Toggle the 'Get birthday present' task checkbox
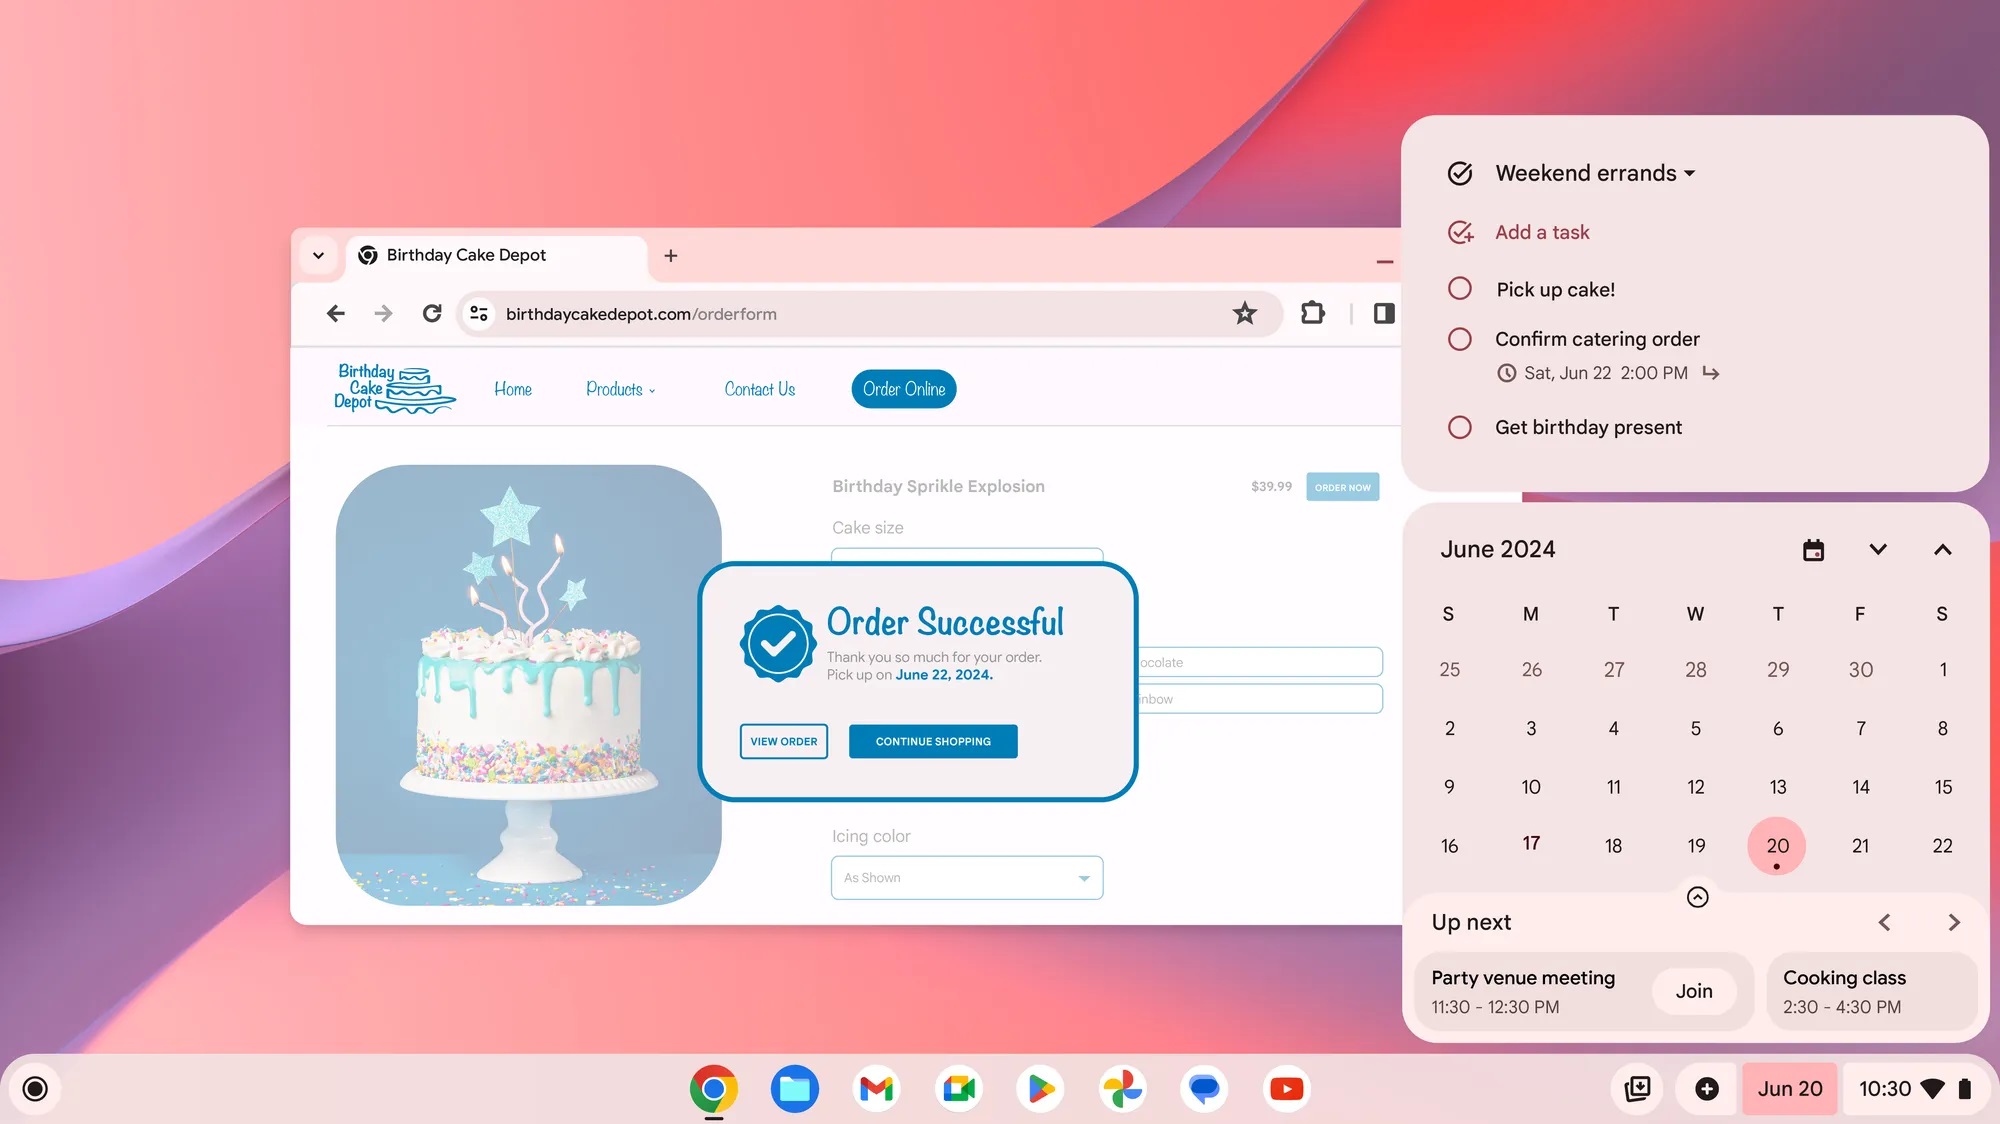This screenshot has height=1124, width=2000. [x=1459, y=426]
